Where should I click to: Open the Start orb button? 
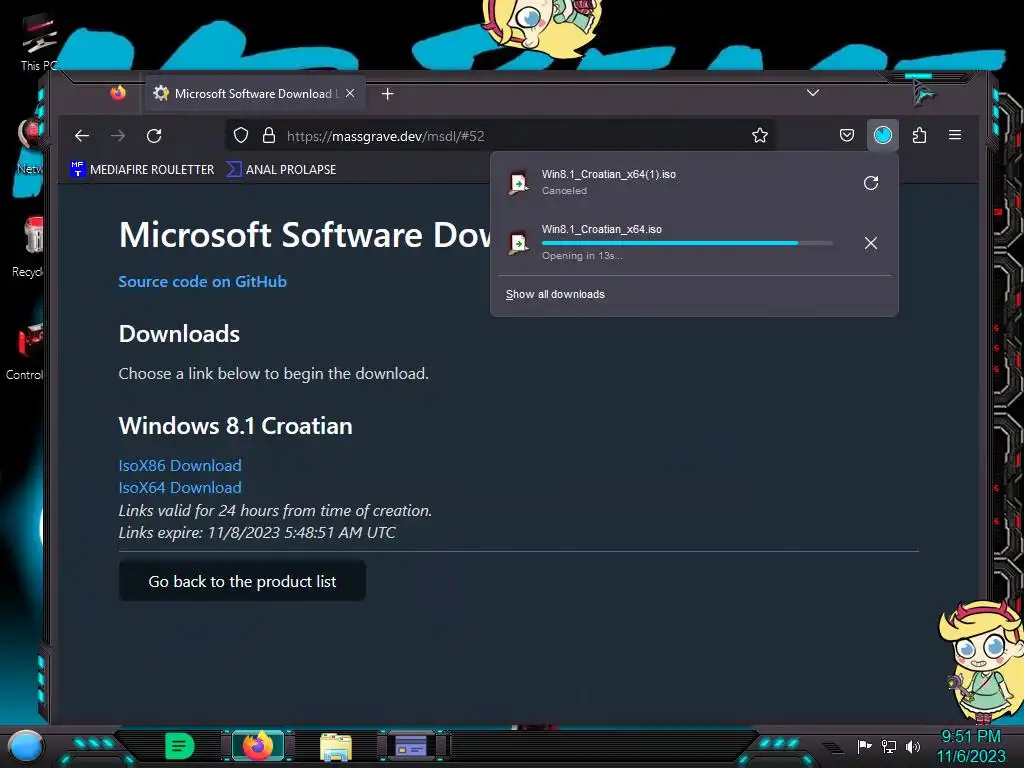25,746
